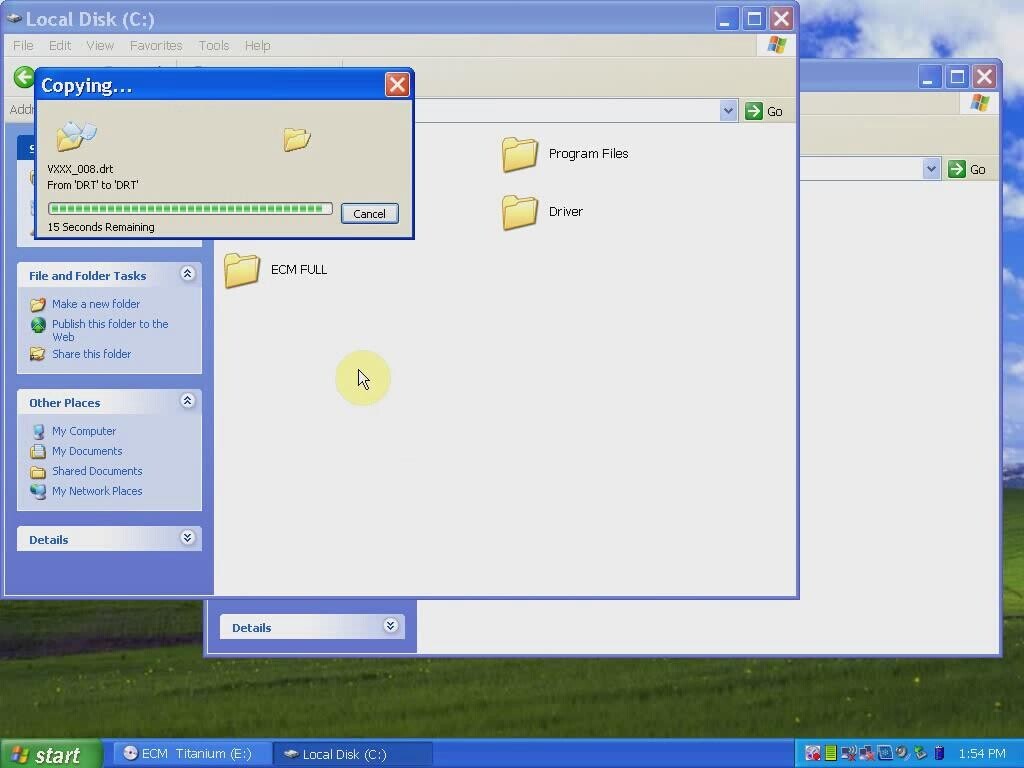Click the My Network Places icon
1024x768 pixels.
38,491
